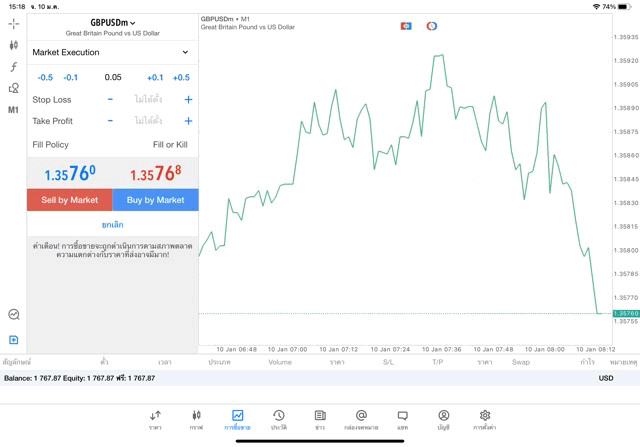Open the indicators (f) icon
Image resolution: width=640 pixels, height=447 pixels.
[x=13, y=67]
